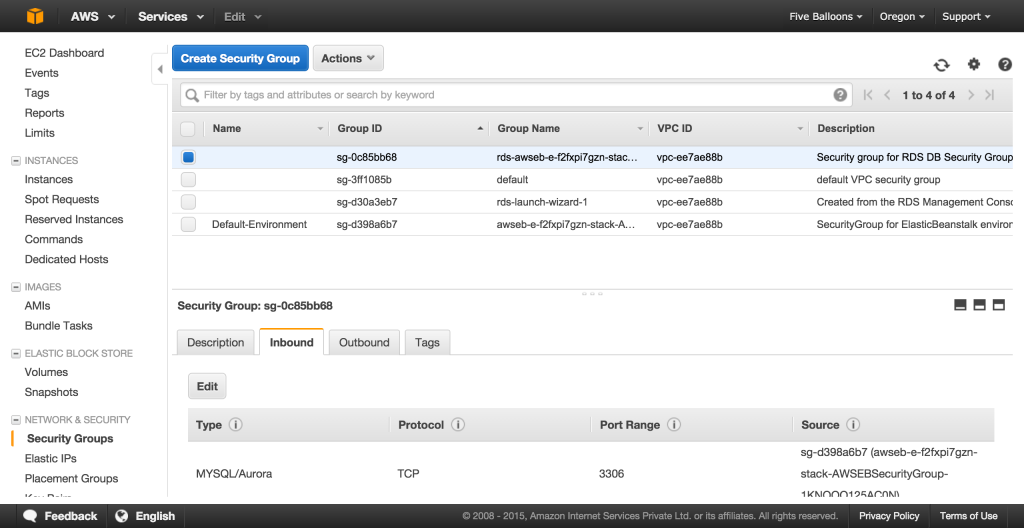
Task: Uncheck the sg-0c85bb68 row checkbox
Action: pyautogui.click(x=188, y=157)
